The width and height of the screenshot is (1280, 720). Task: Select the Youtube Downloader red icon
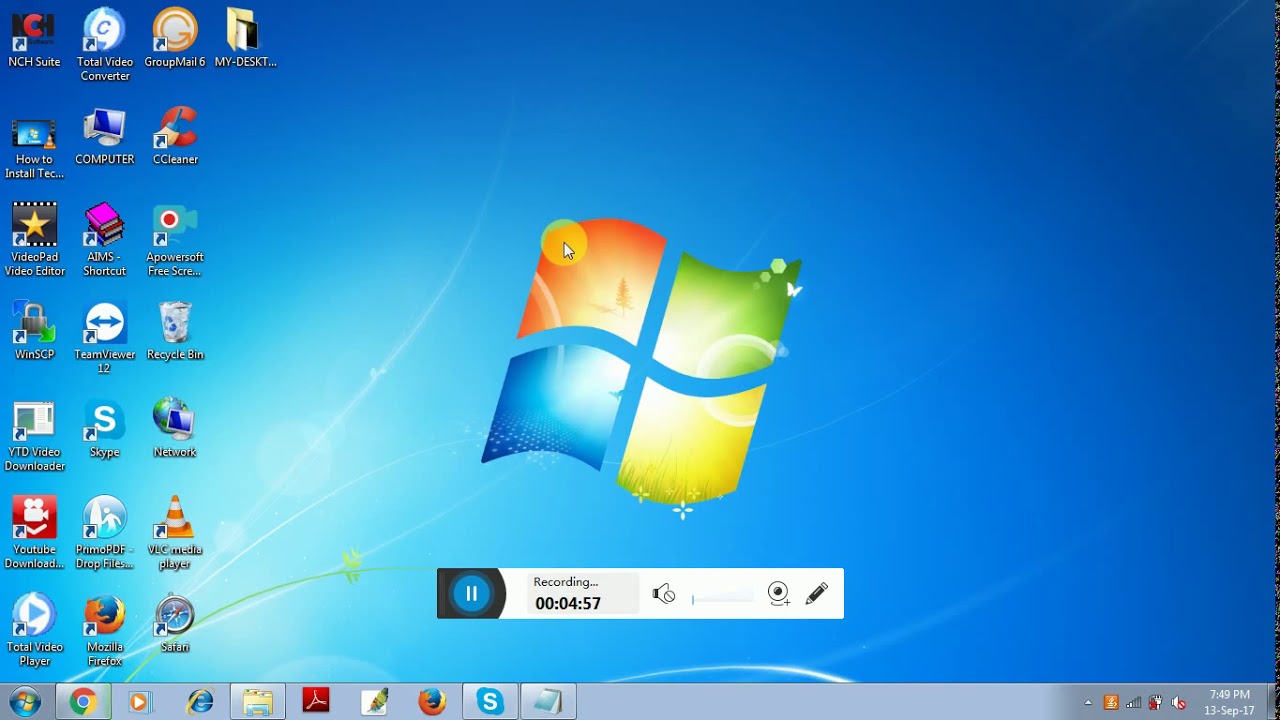(34, 533)
